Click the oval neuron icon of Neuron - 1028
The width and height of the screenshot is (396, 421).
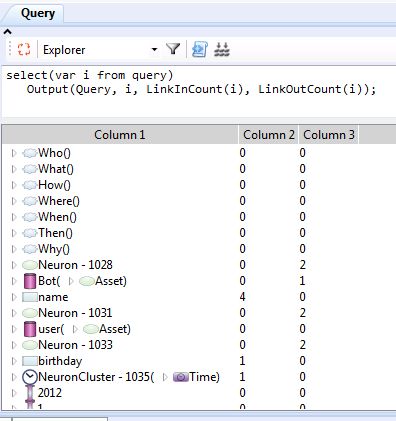30,265
